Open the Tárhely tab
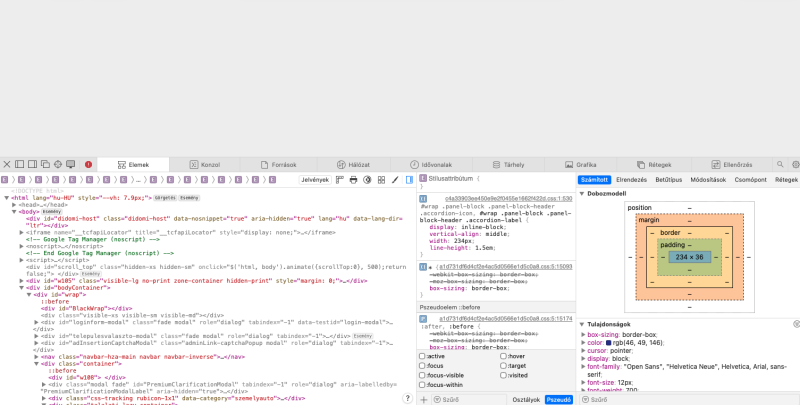This screenshot has height=405, width=800. (508, 165)
